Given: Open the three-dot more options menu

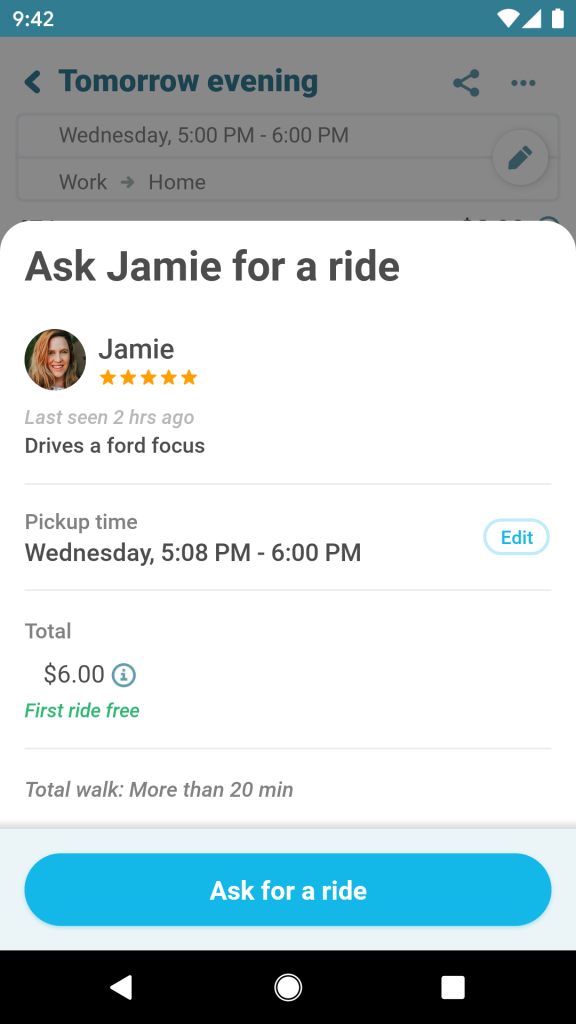Looking at the screenshot, I should tap(523, 83).
